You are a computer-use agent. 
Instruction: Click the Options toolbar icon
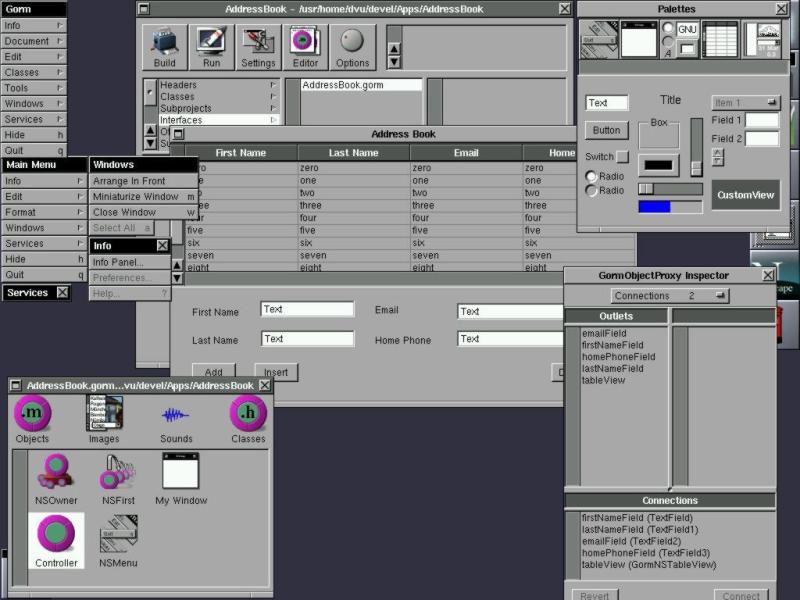[x=352, y=47]
